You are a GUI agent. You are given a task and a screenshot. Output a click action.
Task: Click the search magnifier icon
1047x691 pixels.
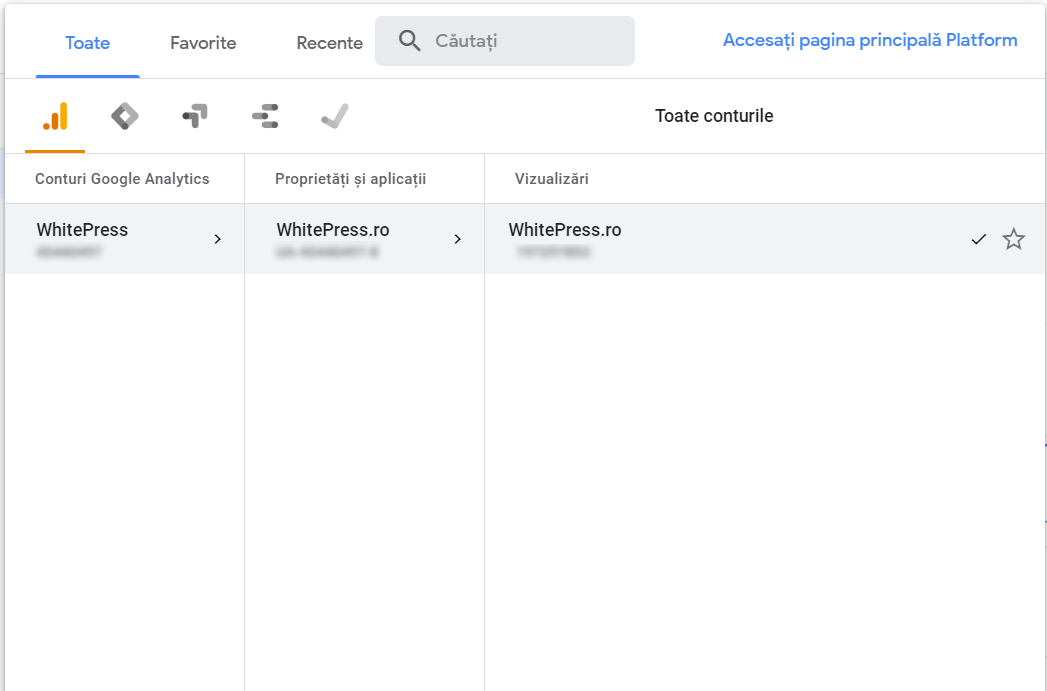coord(409,41)
